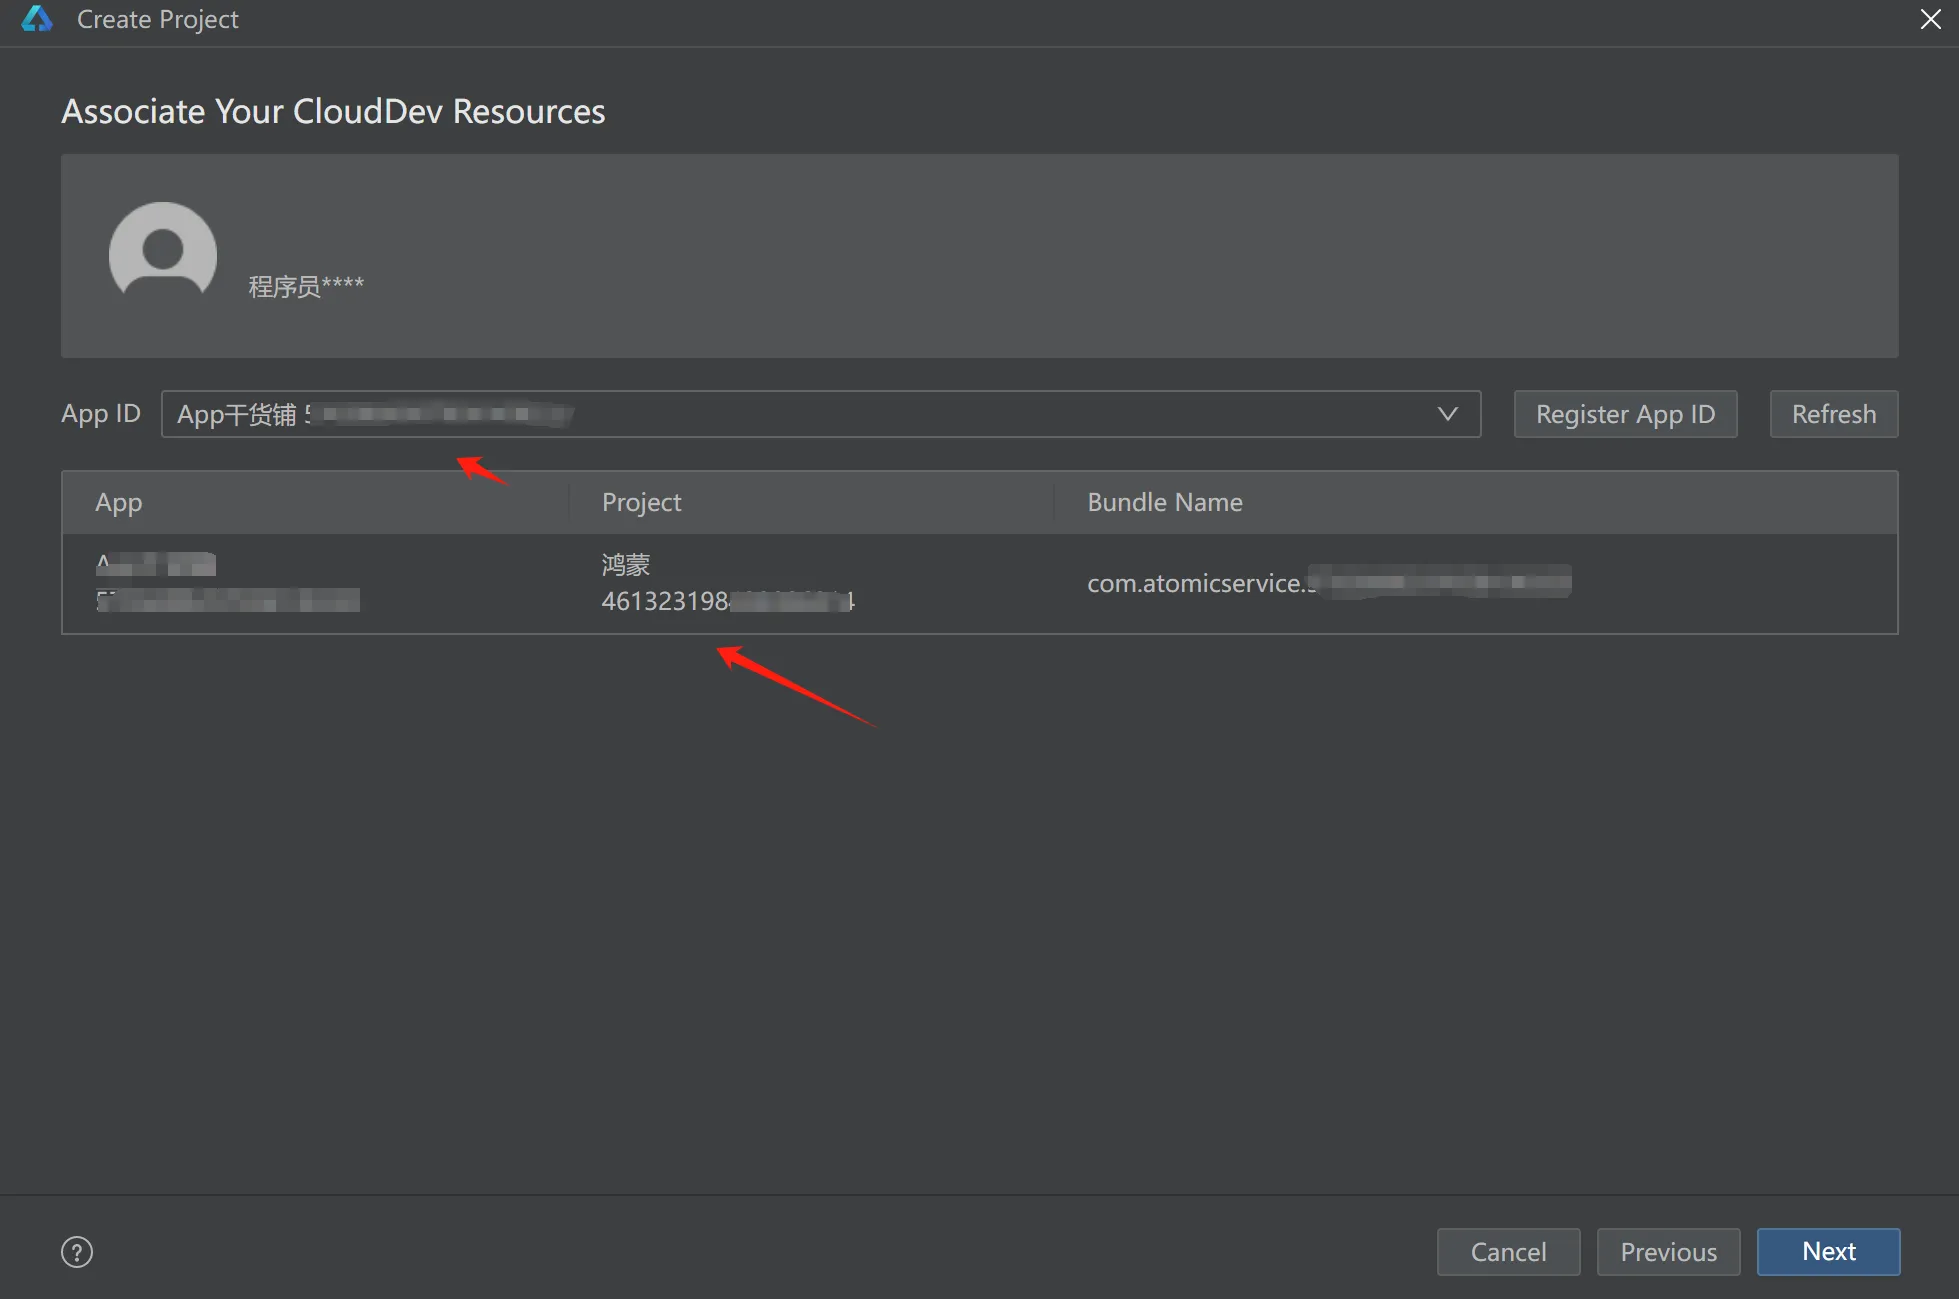The height and width of the screenshot is (1299, 1959).
Task: Open the help question mark icon
Action: [77, 1252]
